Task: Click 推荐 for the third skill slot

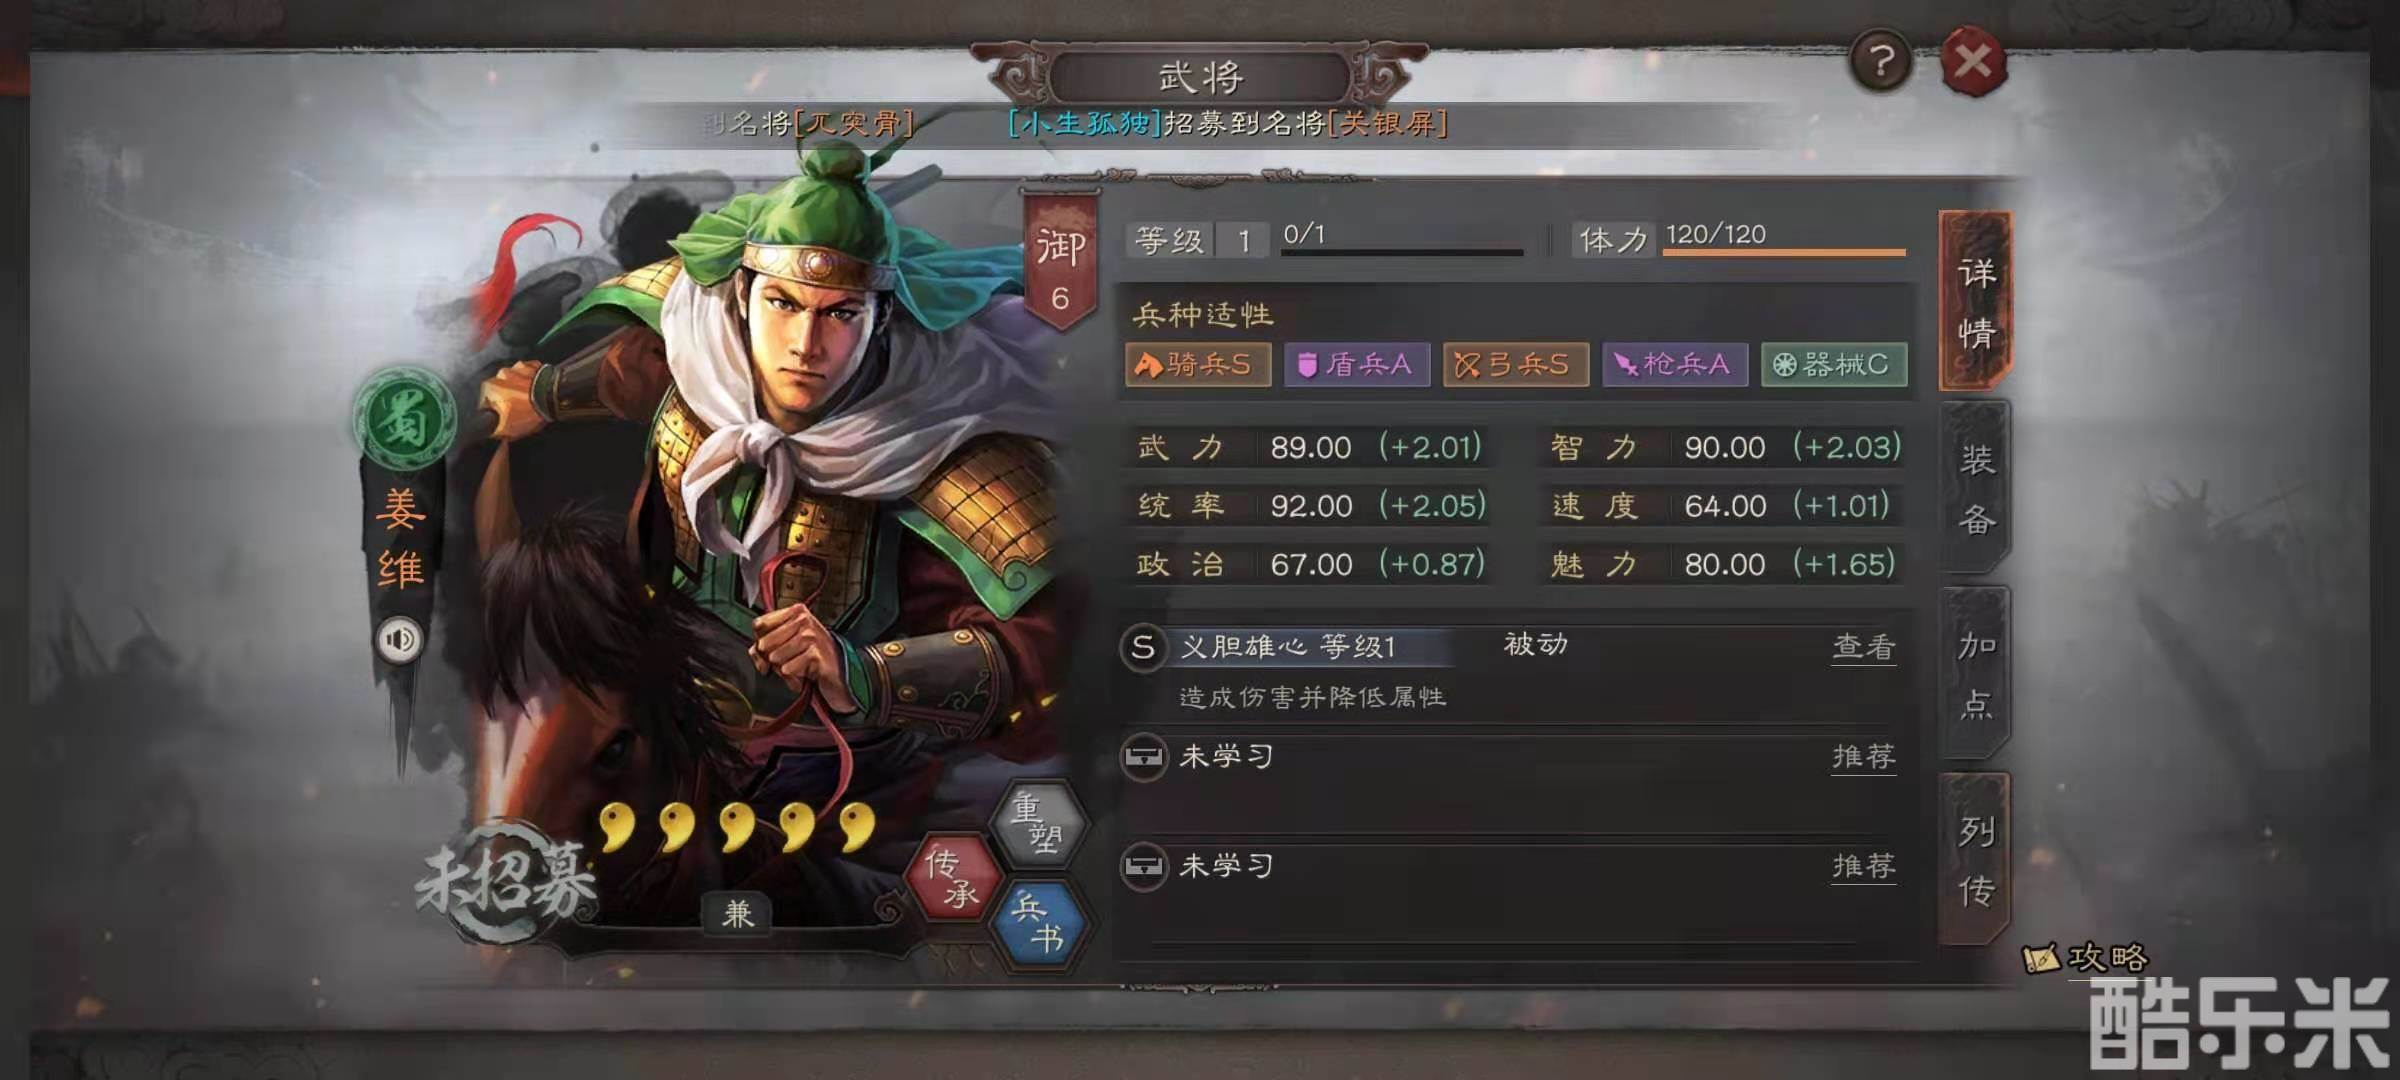Action: (1863, 865)
